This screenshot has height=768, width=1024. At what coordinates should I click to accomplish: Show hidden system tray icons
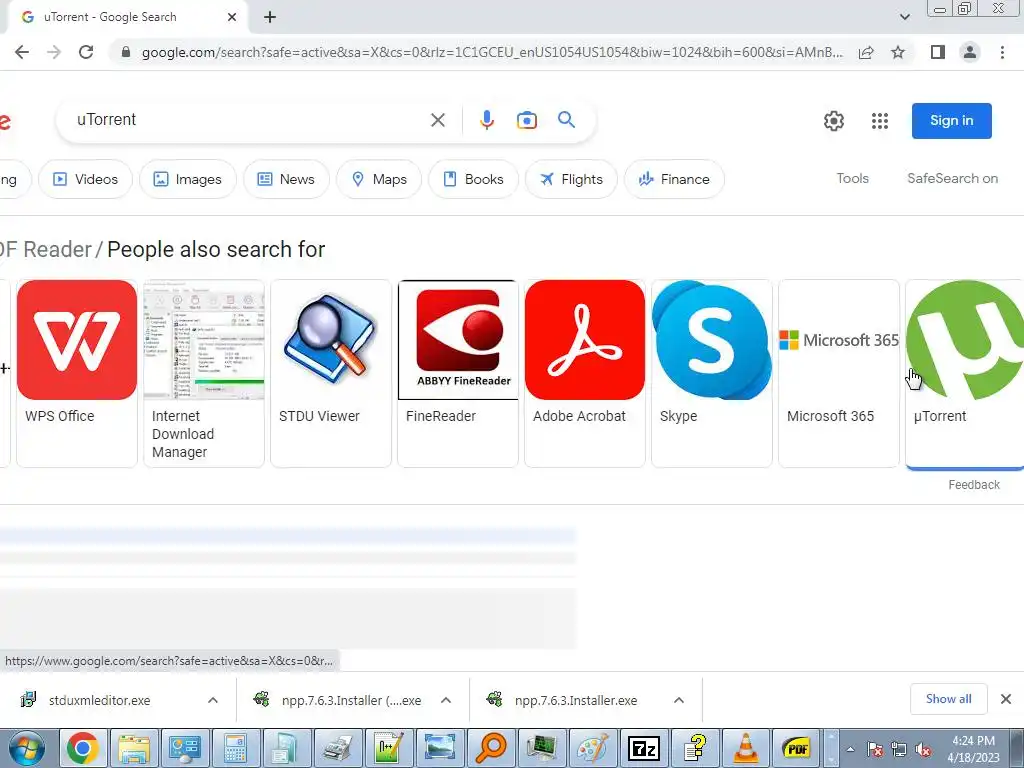click(850, 750)
